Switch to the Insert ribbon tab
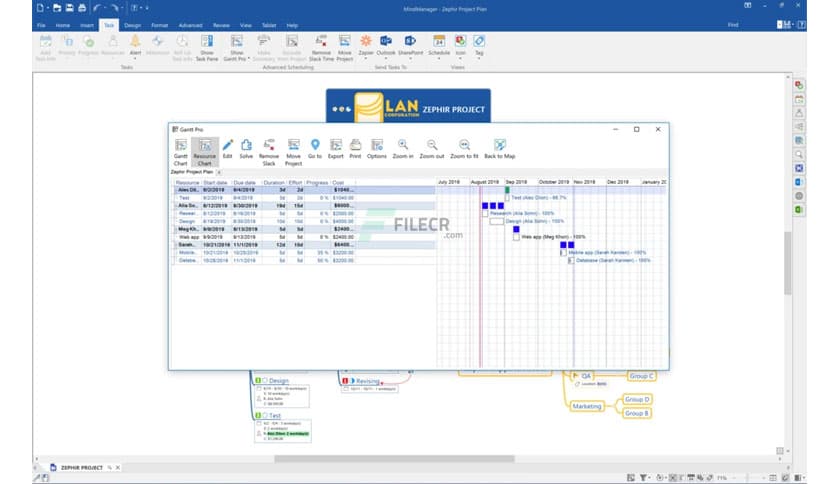836x484 pixels. click(87, 25)
